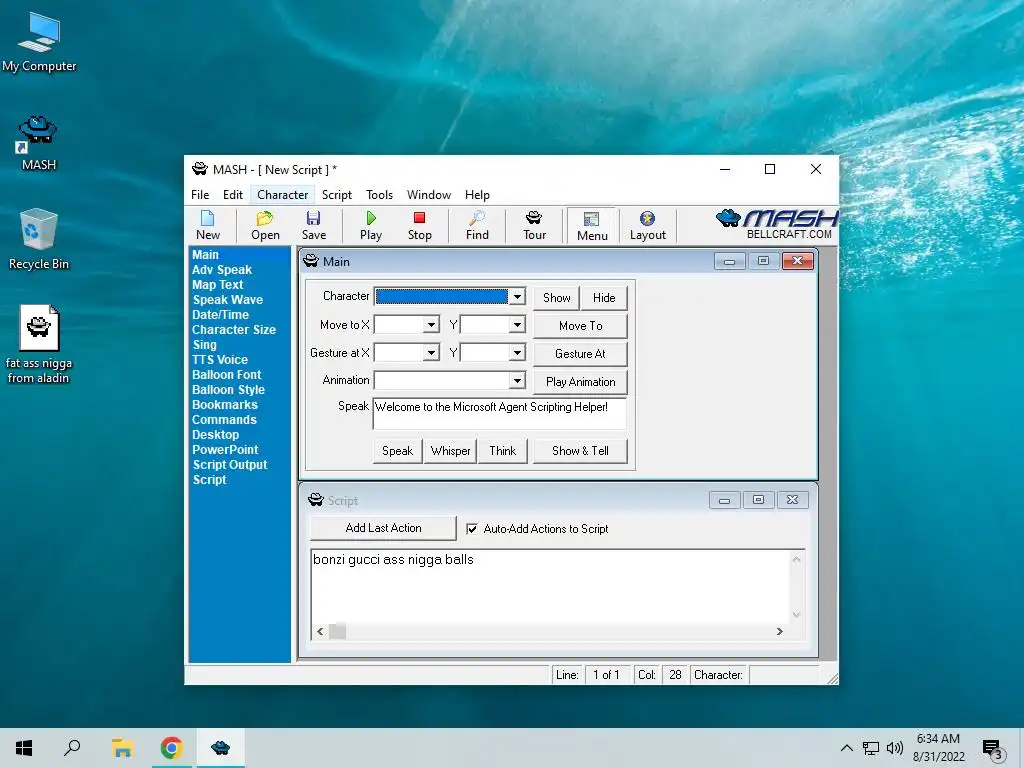Select the My Computer desktop icon
The width and height of the screenshot is (1024, 768).
[x=39, y=42]
